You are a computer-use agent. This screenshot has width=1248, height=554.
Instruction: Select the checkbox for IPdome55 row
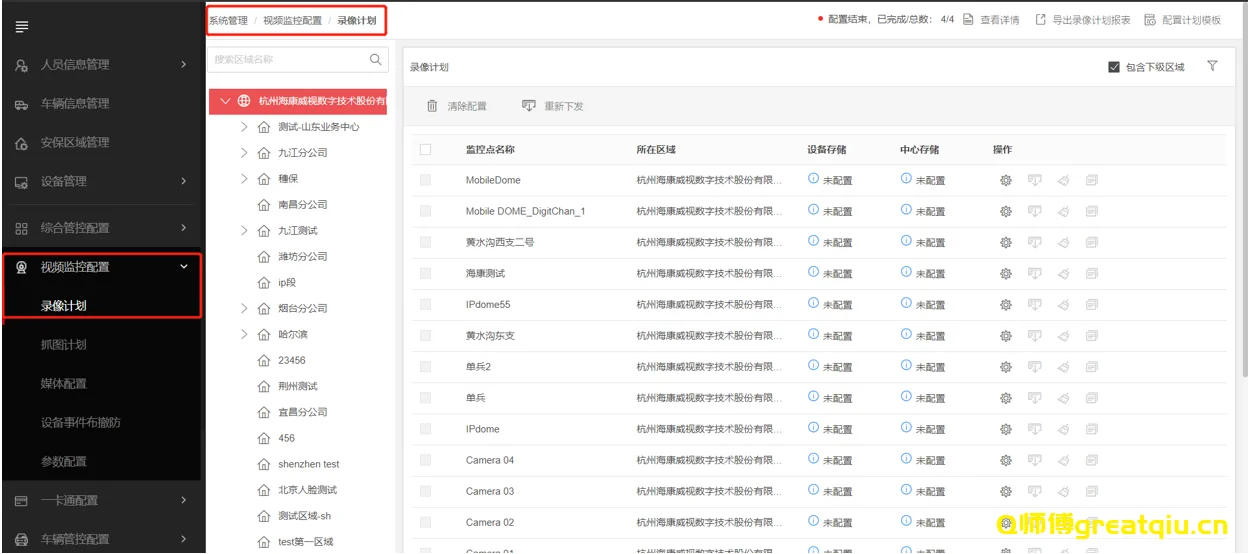(x=426, y=304)
